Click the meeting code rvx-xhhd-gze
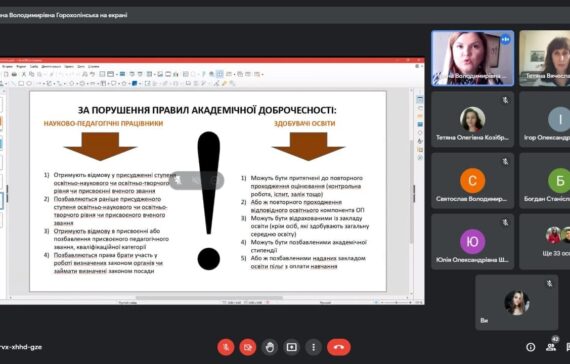Viewport: 570px width, 364px height. click(21, 347)
